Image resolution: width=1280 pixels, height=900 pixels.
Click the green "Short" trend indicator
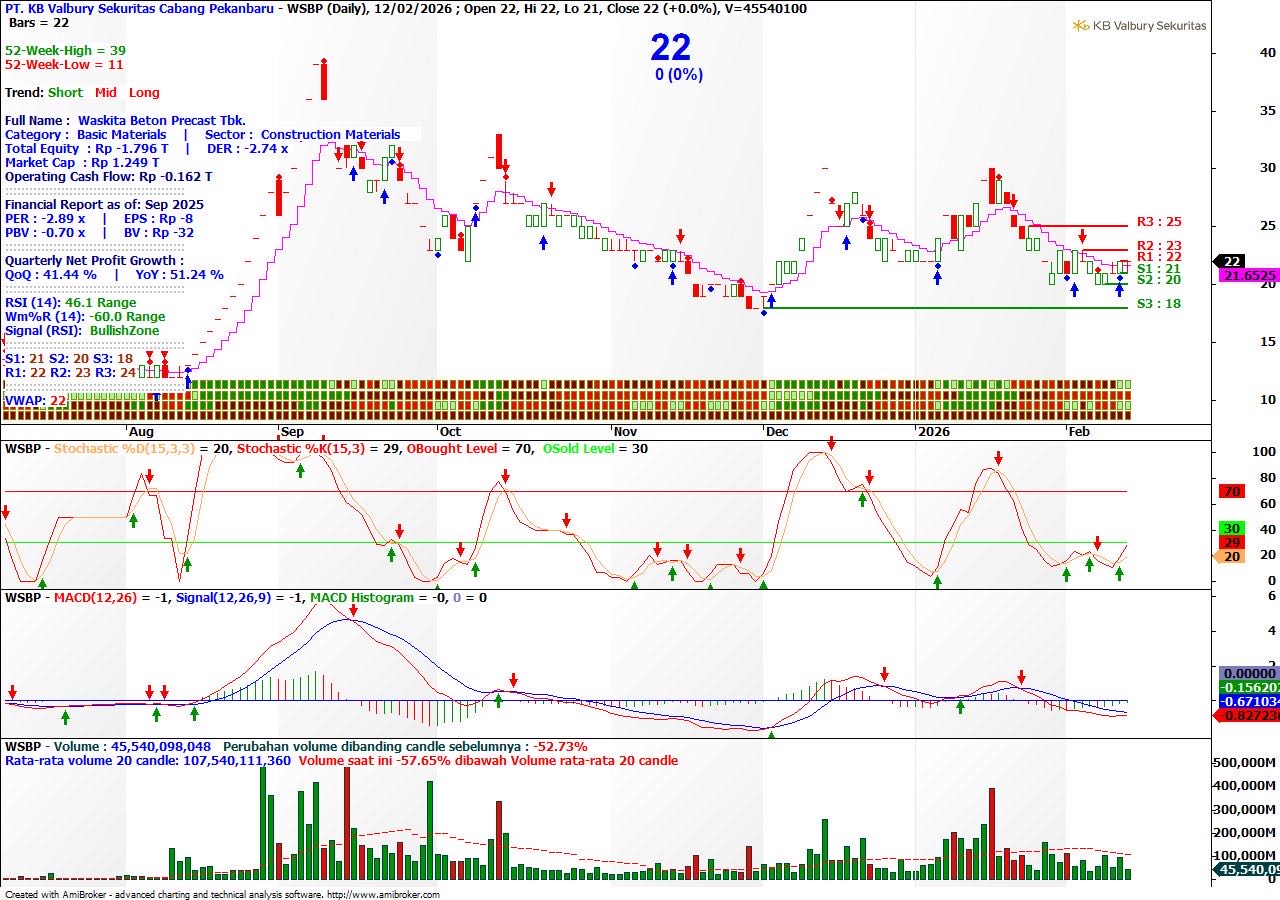[66, 92]
